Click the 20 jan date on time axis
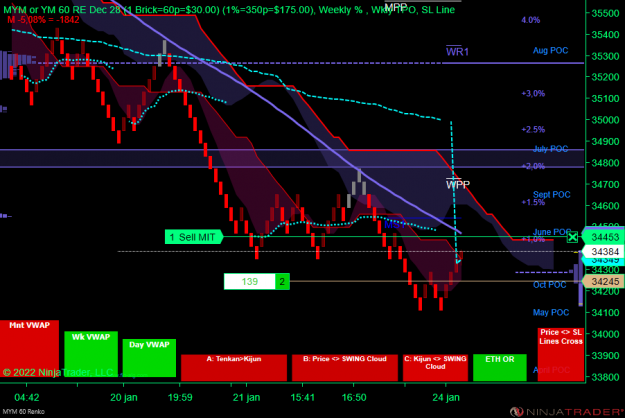The image size is (625, 418). [x=124, y=397]
